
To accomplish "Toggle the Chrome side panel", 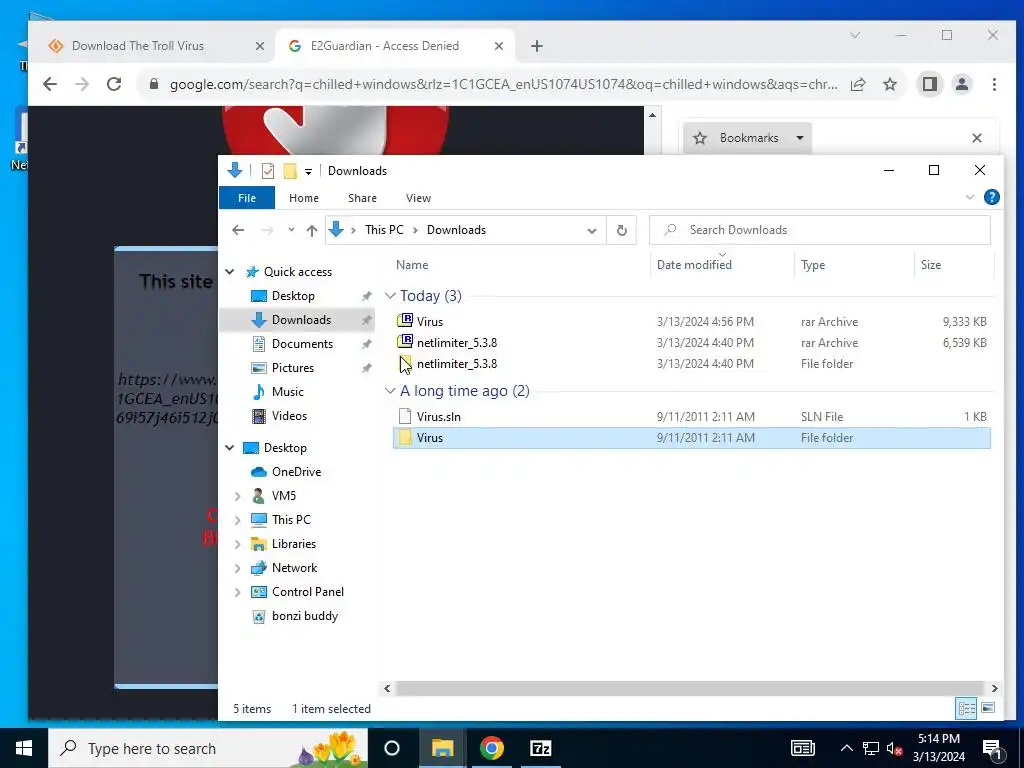I will [930, 84].
